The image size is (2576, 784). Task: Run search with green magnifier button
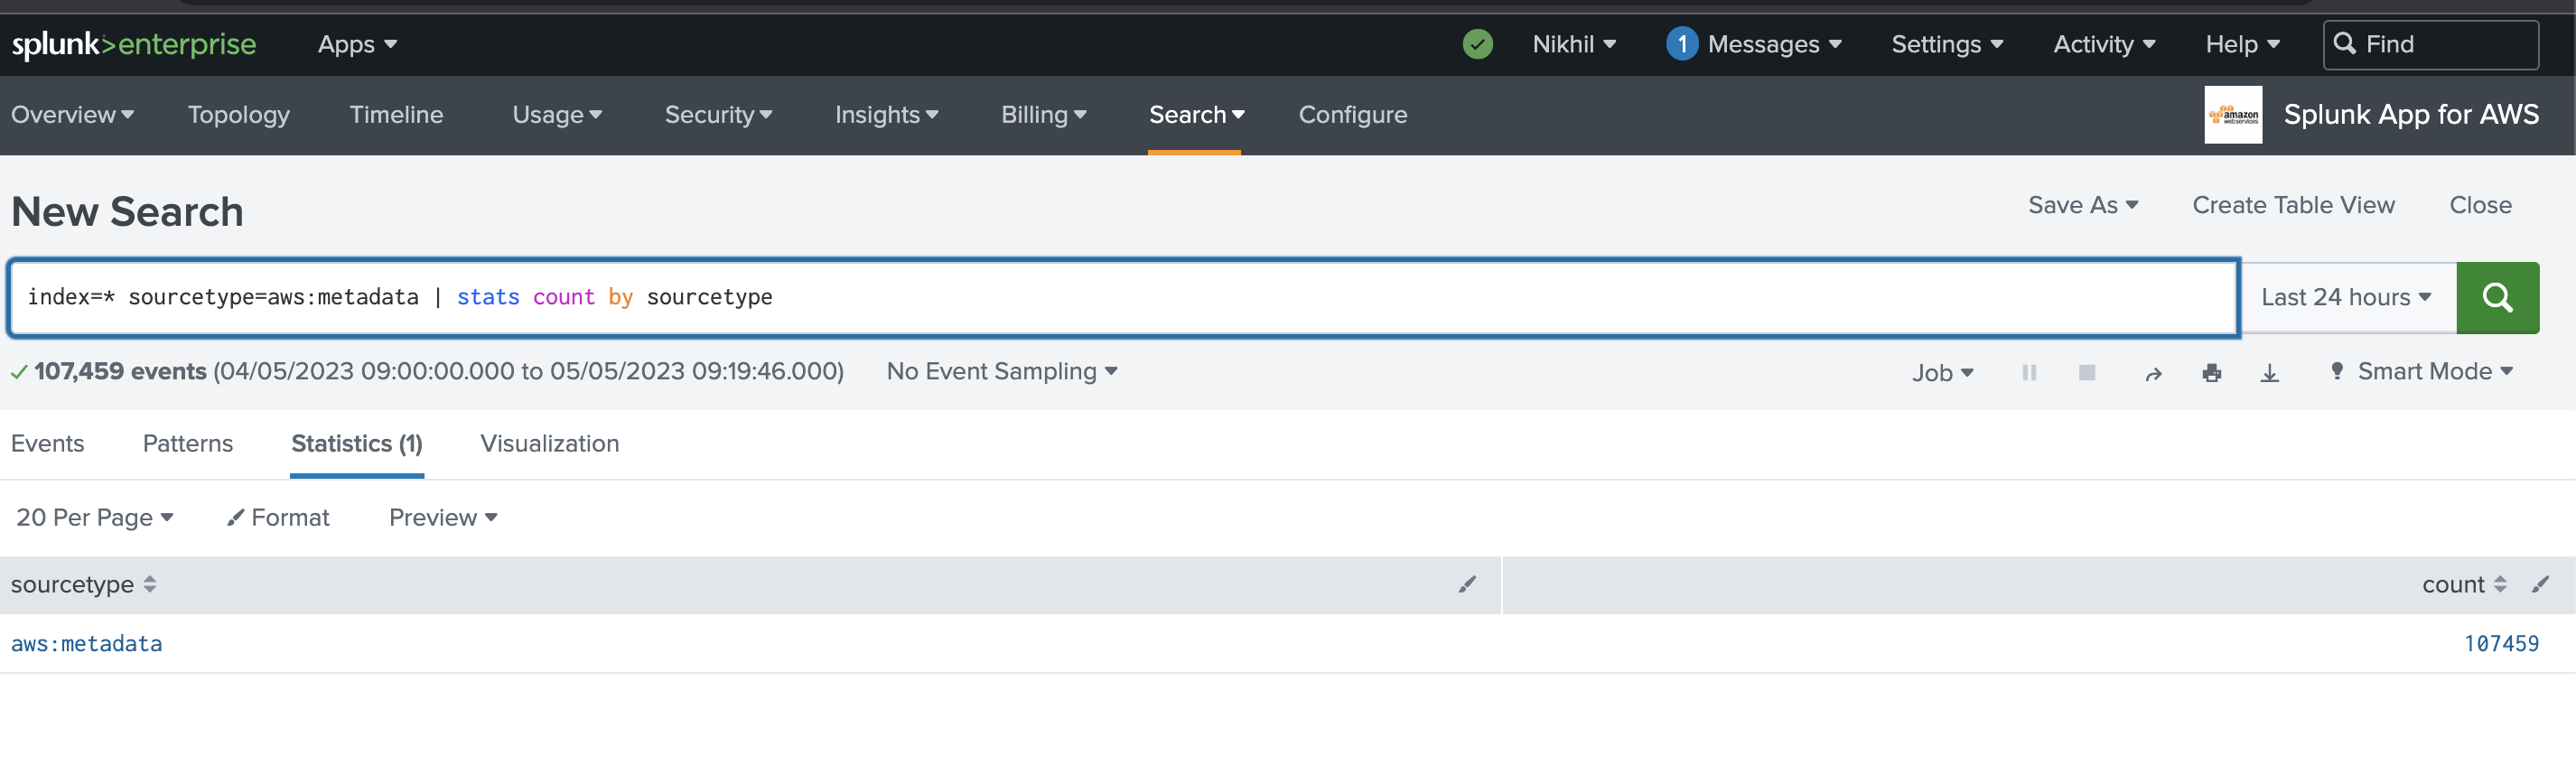pyautogui.click(x=2497, y=297)
